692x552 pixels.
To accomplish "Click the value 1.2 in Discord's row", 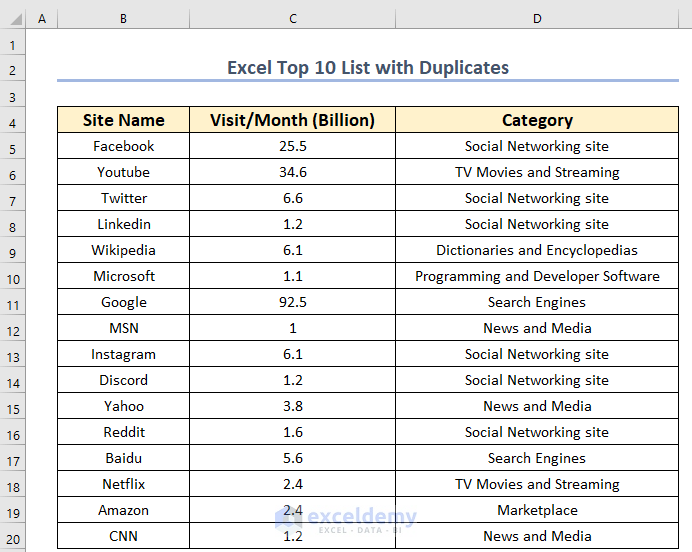I will coord(293,380).
